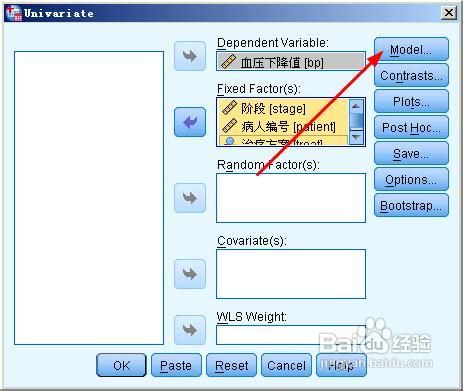Click inside the Random Factor(s) box

tap(291, 198)
